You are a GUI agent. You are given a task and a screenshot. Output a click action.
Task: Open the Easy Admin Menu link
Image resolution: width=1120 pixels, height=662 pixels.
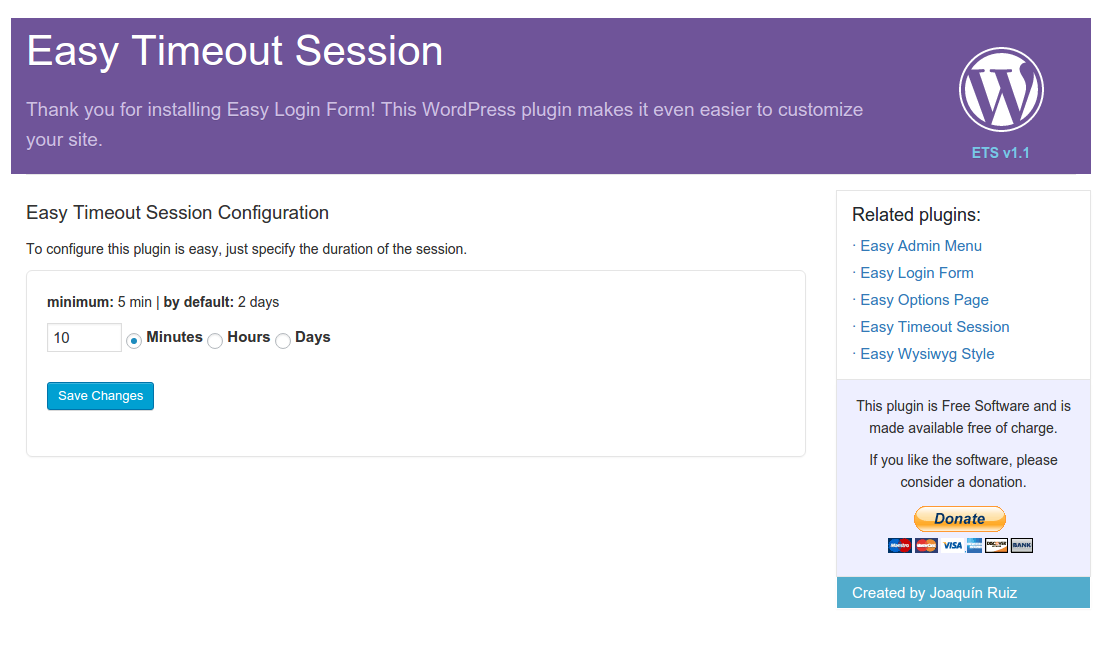[921, 246]
